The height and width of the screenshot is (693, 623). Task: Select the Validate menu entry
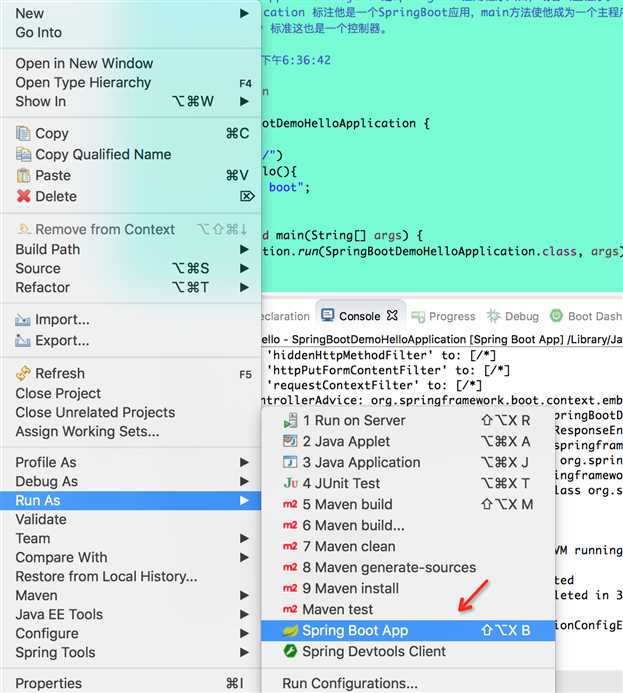[x=131, y=519]
